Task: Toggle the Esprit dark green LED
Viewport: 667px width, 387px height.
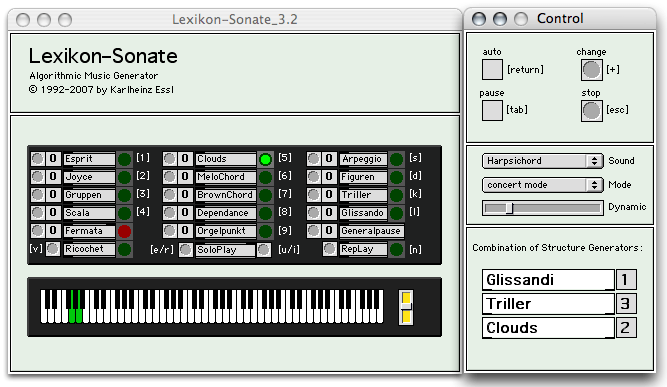Action: 125,159
